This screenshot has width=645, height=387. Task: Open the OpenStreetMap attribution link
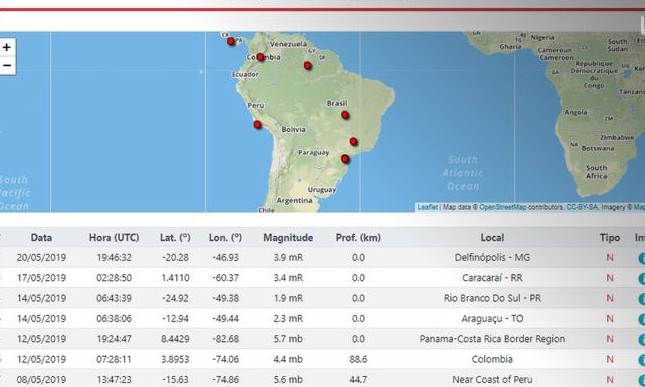click(503, 207)
